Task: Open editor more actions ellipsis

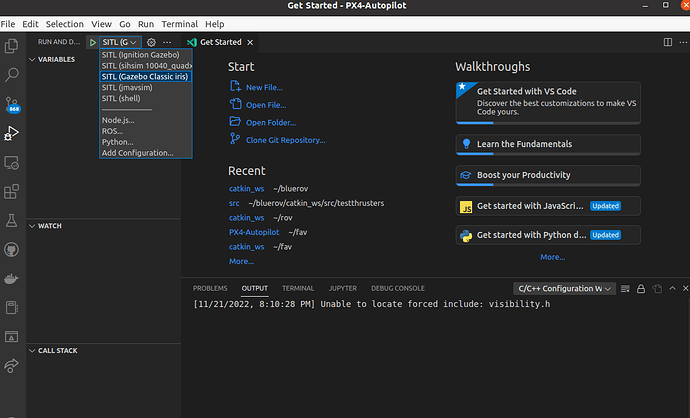Action: pyautogui.click(x=683, y=42)
